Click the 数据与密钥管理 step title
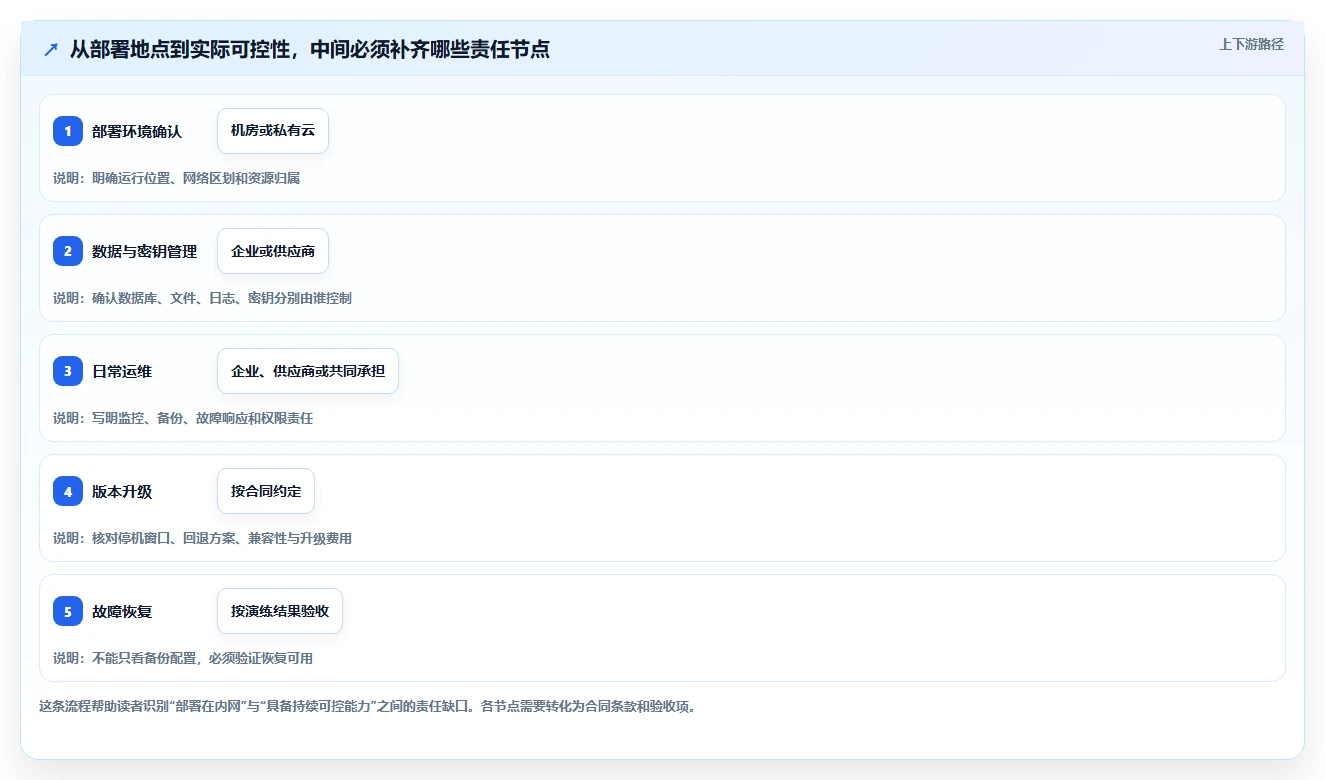The image size is (1325, 780). [x=145, y=251]
